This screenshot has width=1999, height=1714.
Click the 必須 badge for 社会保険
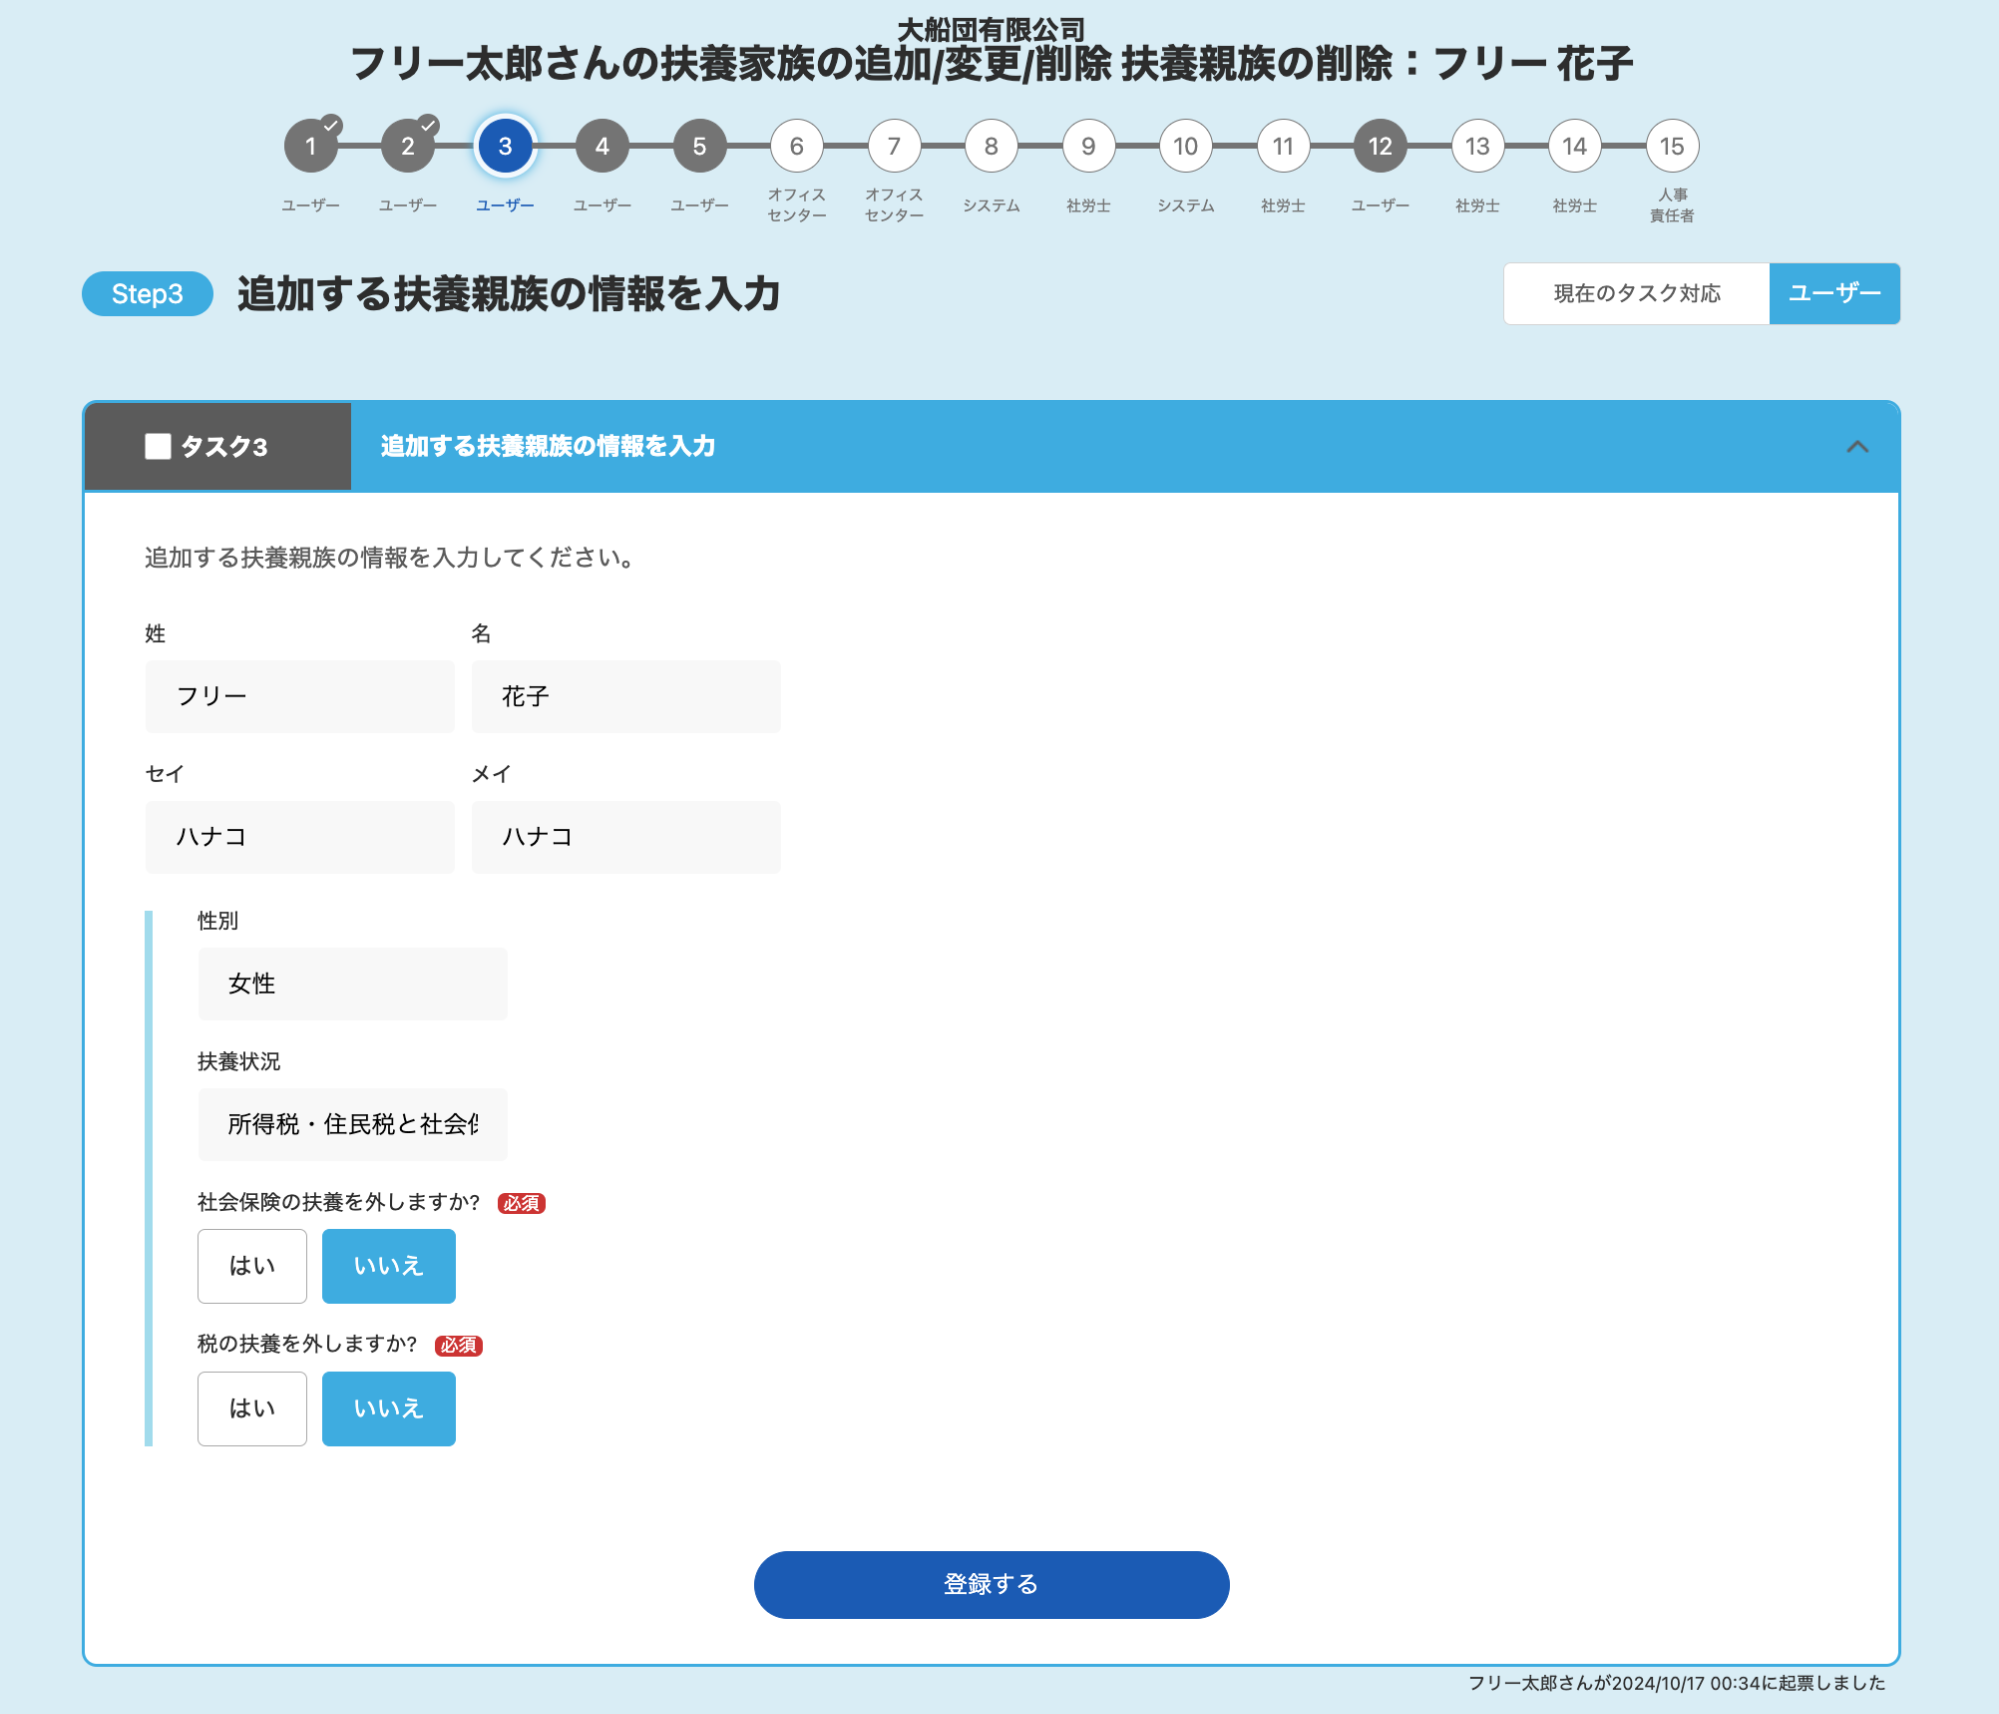click(521, 1203)
